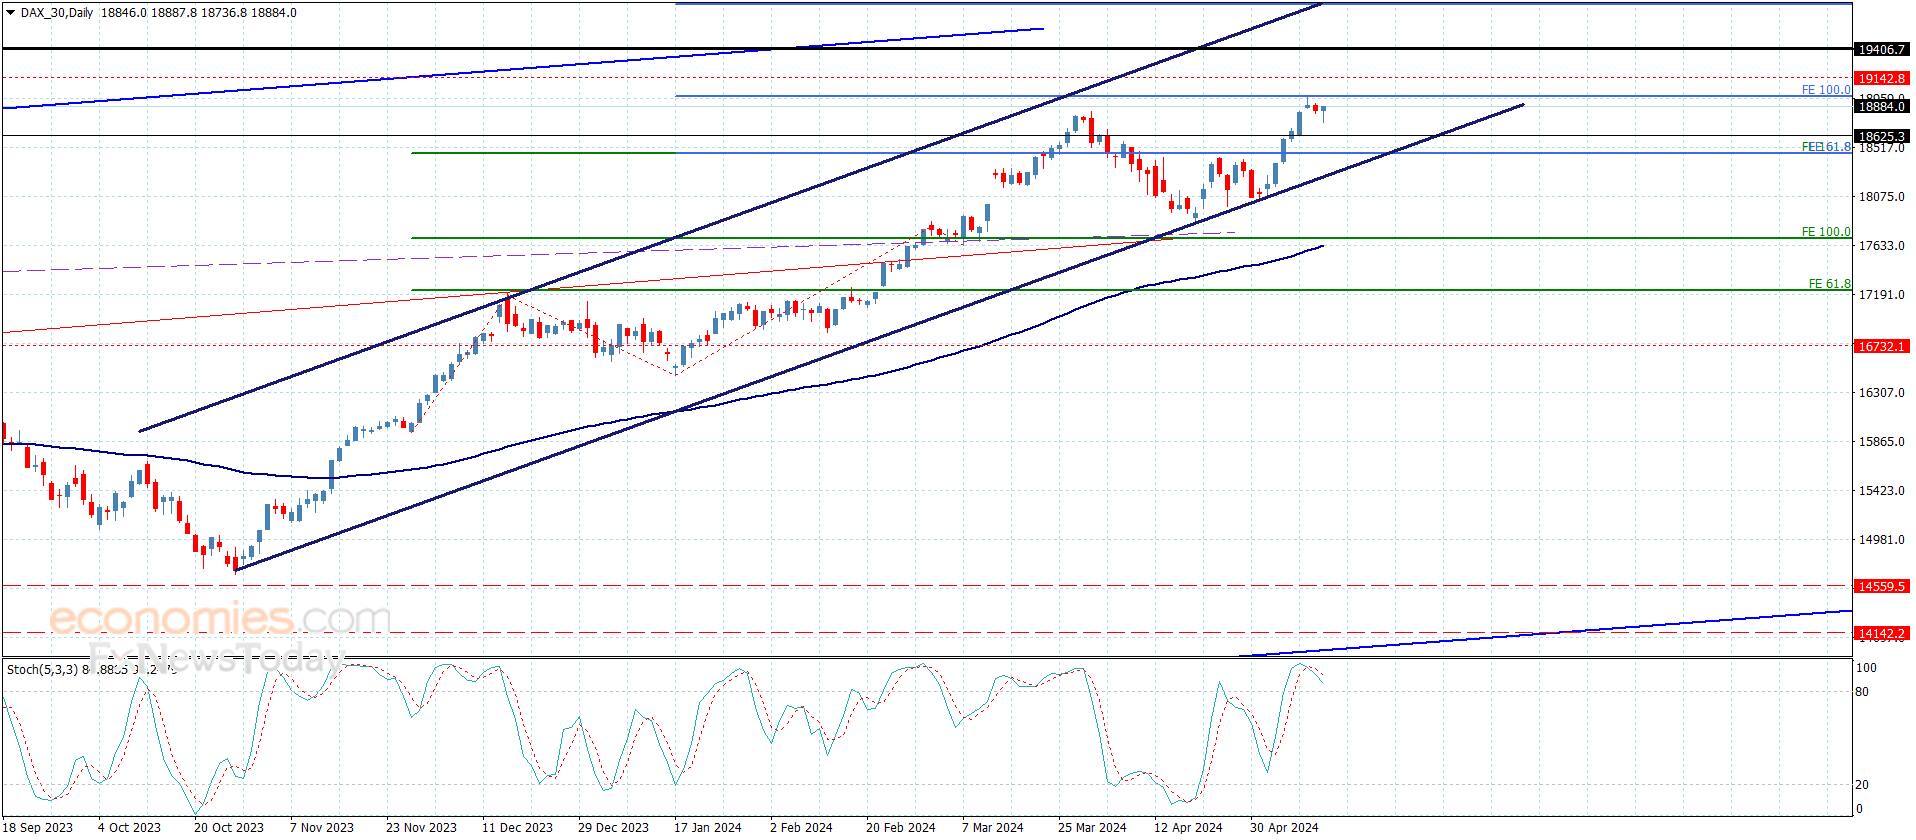Select the red 16732.1 level tag
The width and height of the screenshot is (1916, 840).
click(x=1881, y=346)
